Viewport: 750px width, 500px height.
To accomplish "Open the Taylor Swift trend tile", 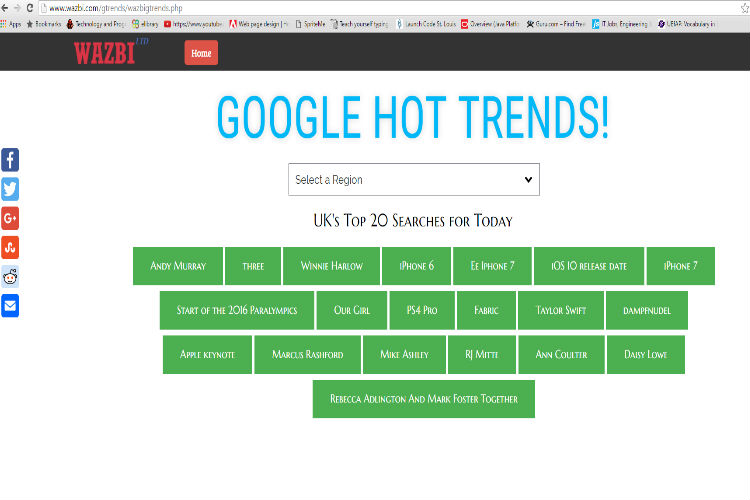I will coord(560,310).
